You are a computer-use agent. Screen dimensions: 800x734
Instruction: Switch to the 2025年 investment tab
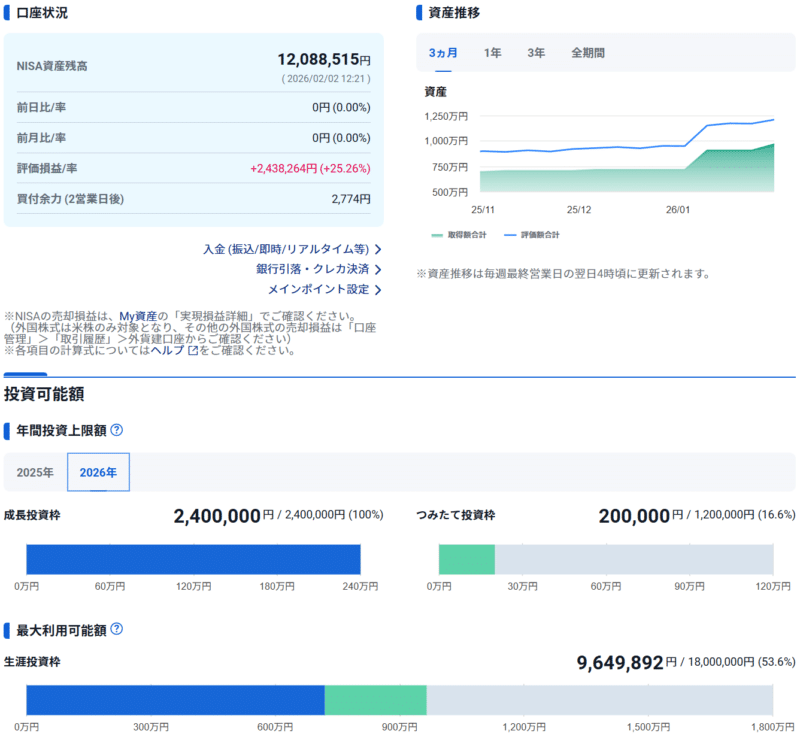35,472
